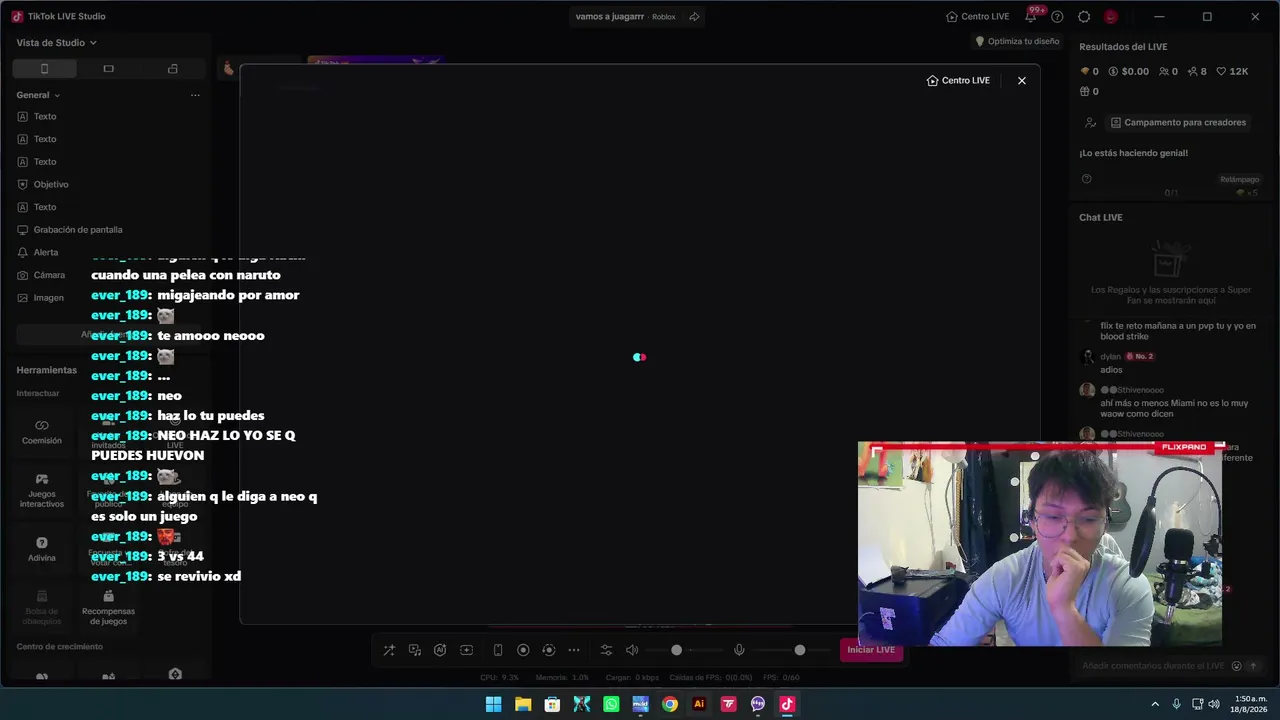The height and width of the screenshot is (720, 1280).
Task: Click the Chat LIVE panel heading
Action: click(x=1100, y=218)
